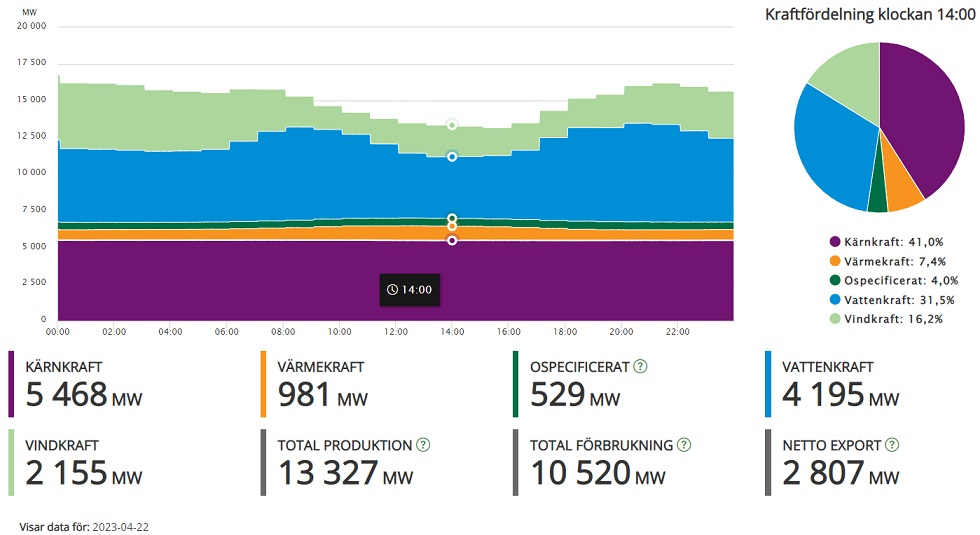Click legend entry 'Vattenkraft: 31,5%'
The height and width of the screenshot is (535, 980).
coord(892,300)
